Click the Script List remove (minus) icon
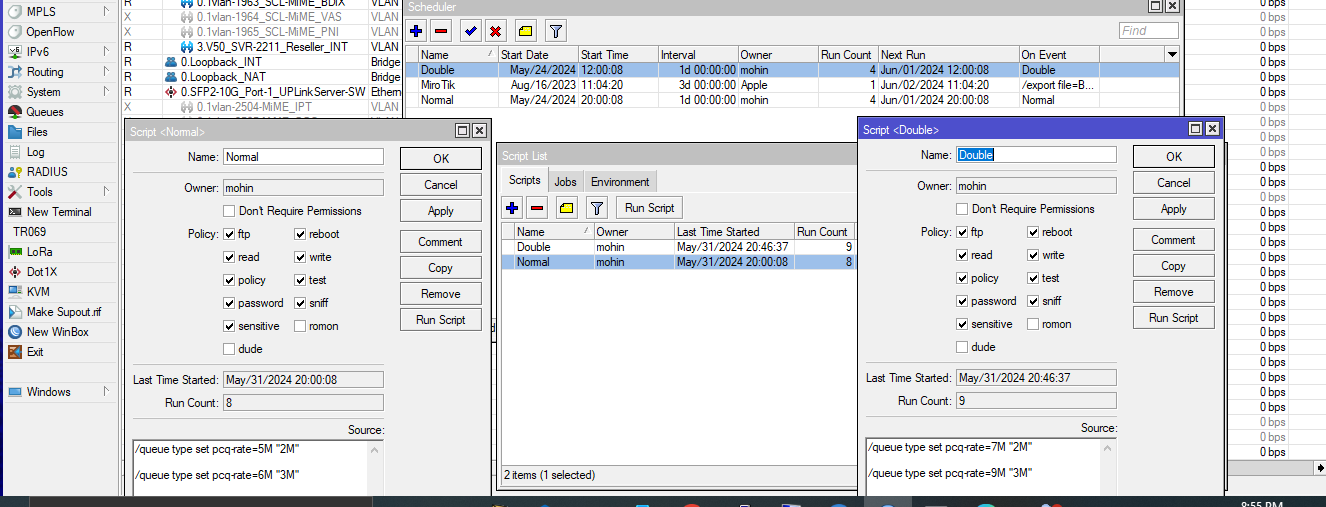 click(537, 208)
